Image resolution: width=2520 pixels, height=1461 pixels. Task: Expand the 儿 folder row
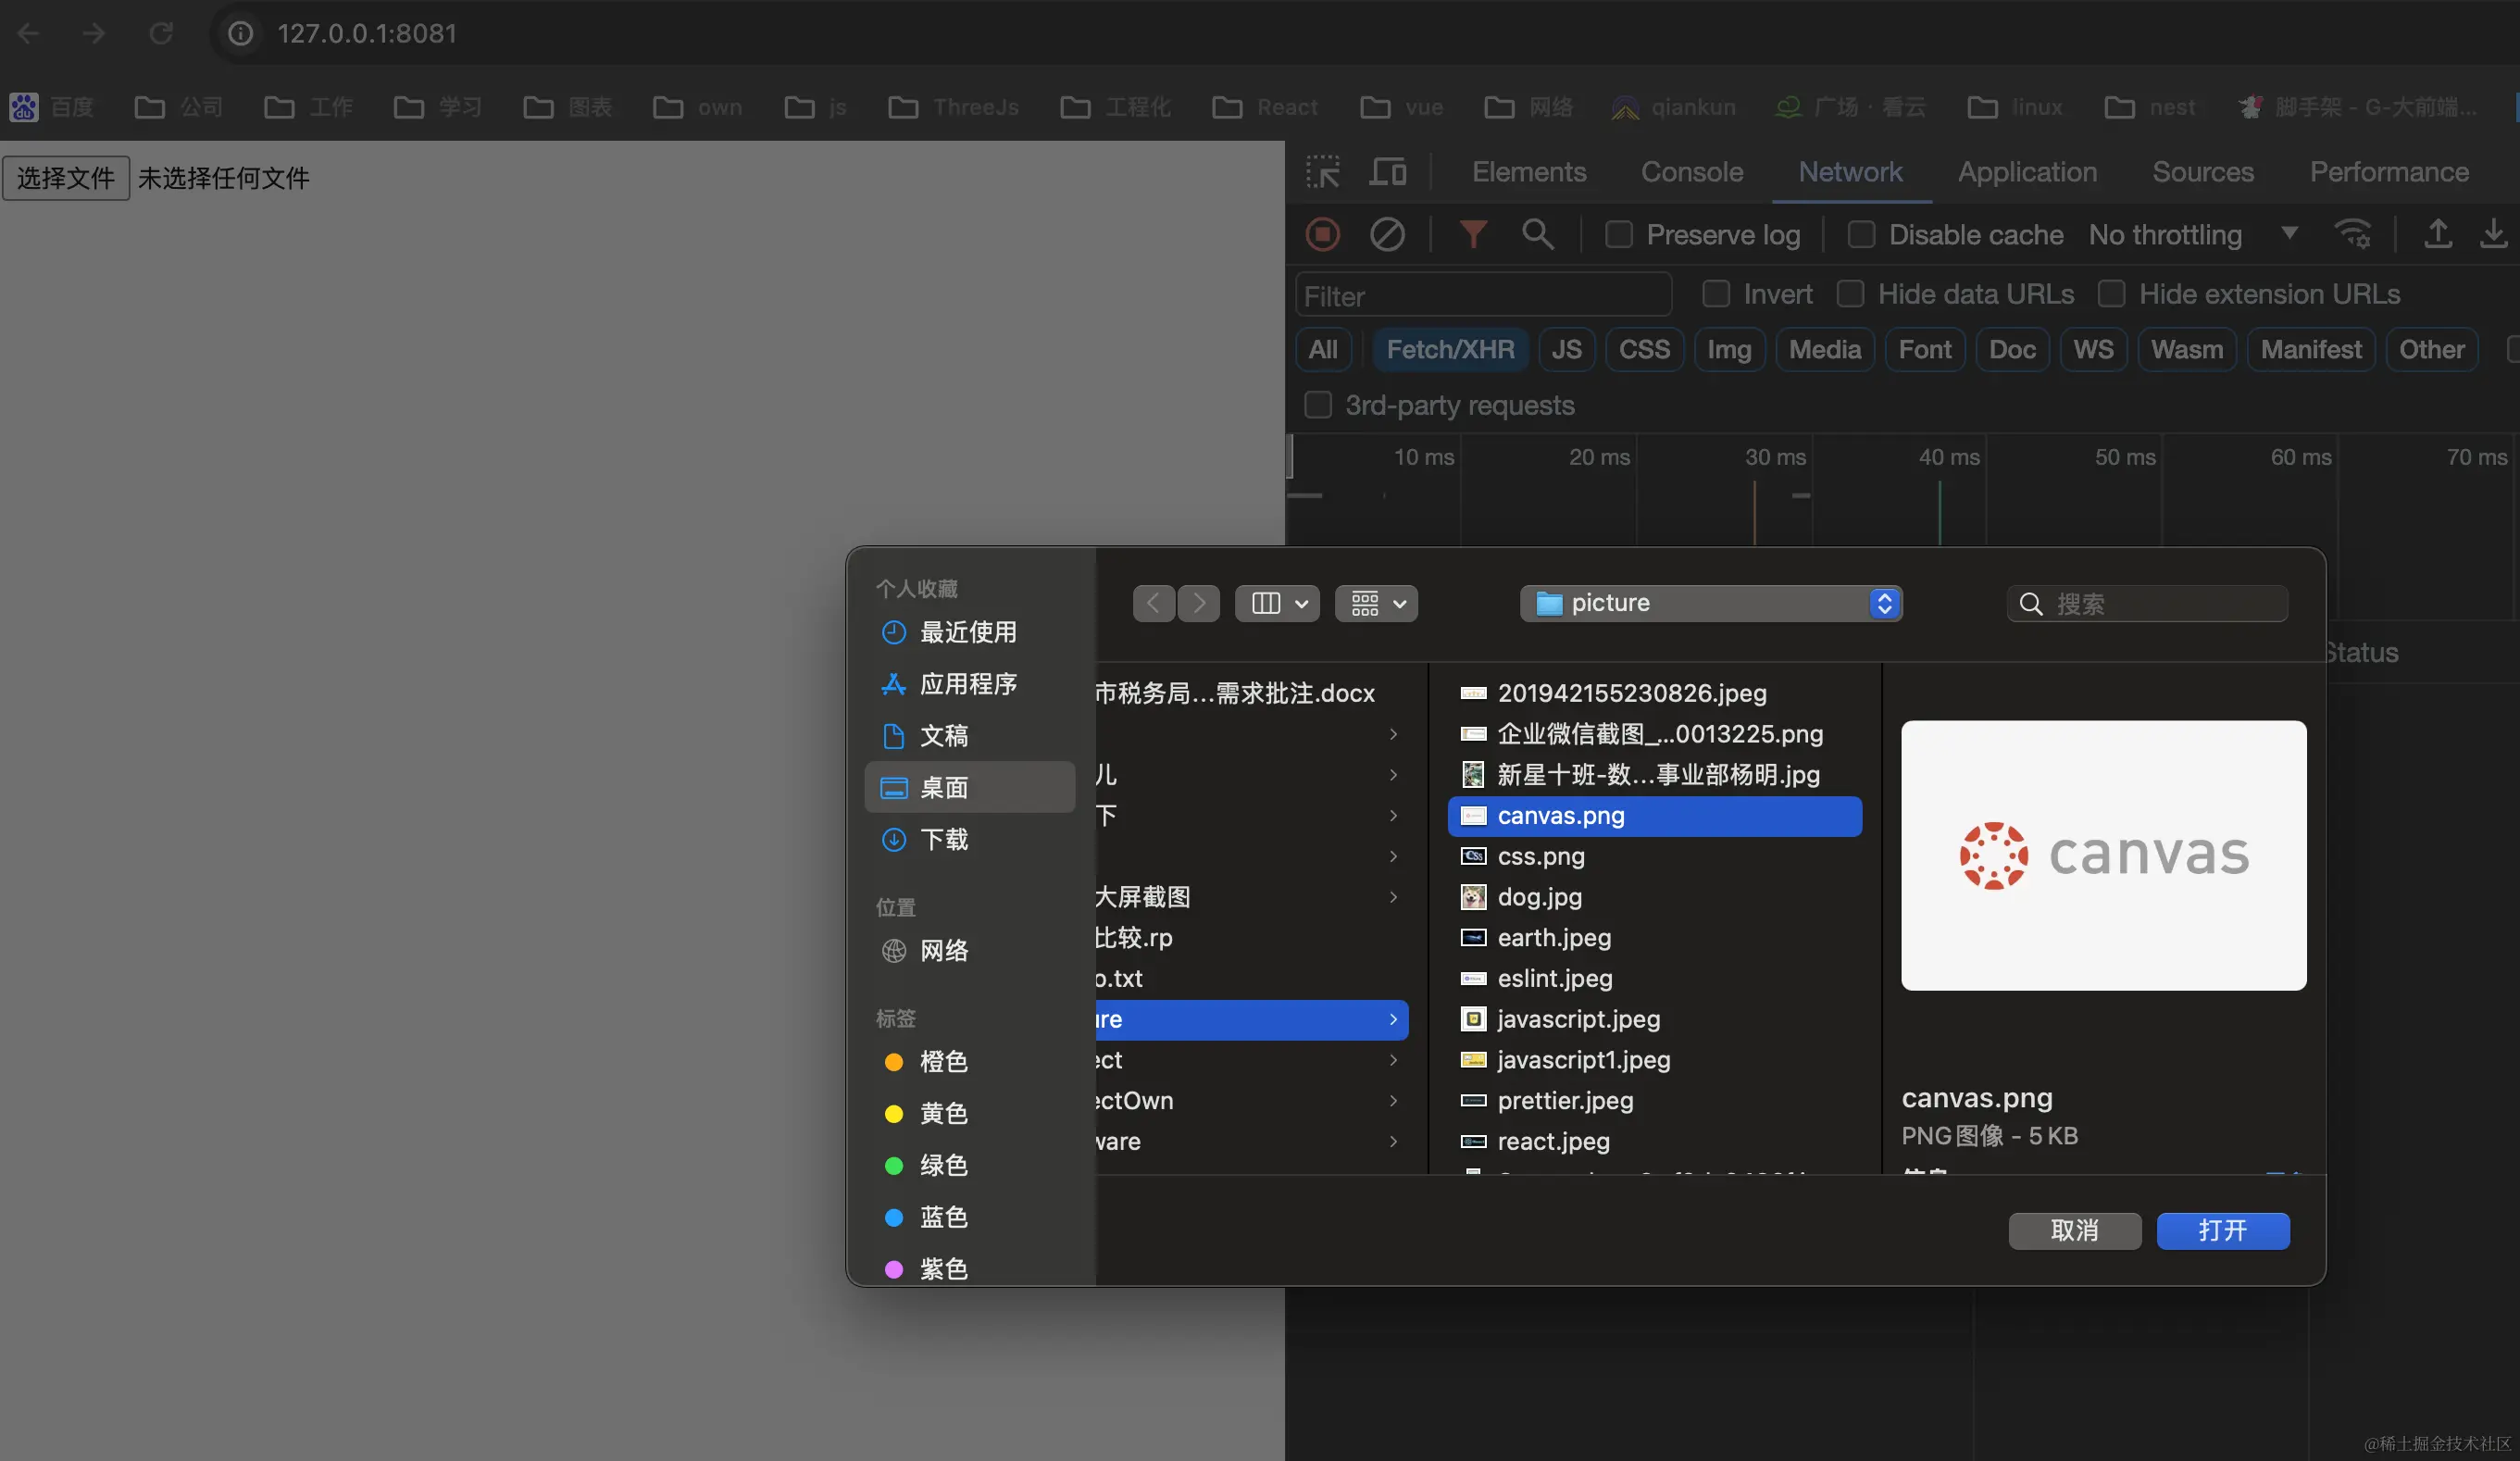click(x=1393, y=775)
